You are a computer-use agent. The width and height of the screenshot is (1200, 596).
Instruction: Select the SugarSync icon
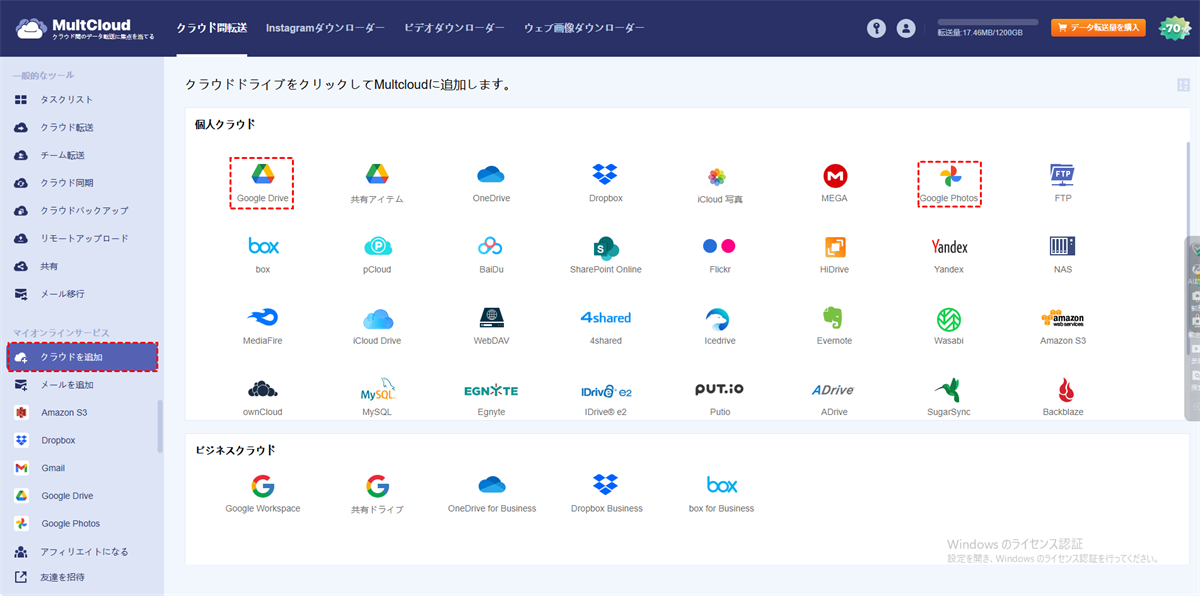coord(949,397)
